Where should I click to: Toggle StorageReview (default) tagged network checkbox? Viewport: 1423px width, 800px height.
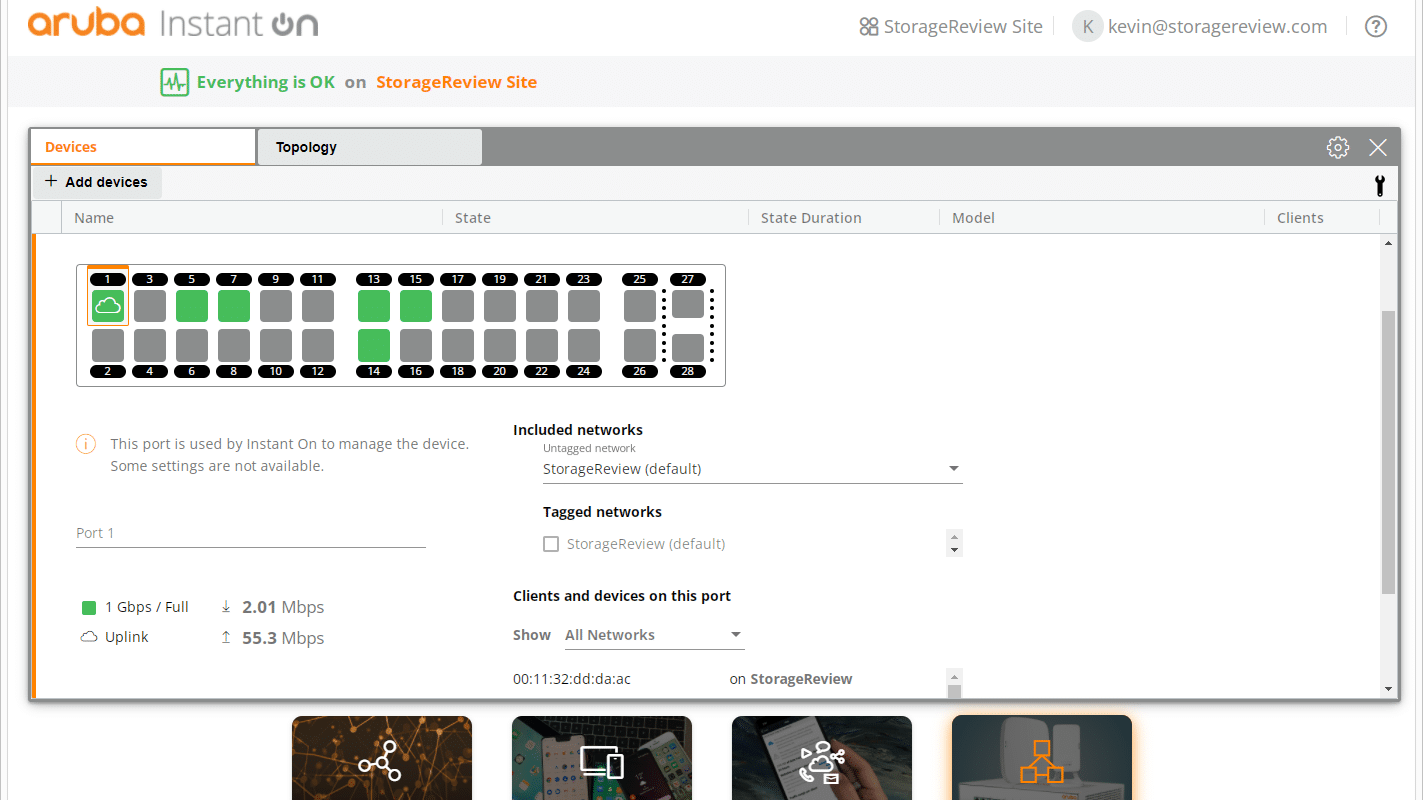(551, 544)
